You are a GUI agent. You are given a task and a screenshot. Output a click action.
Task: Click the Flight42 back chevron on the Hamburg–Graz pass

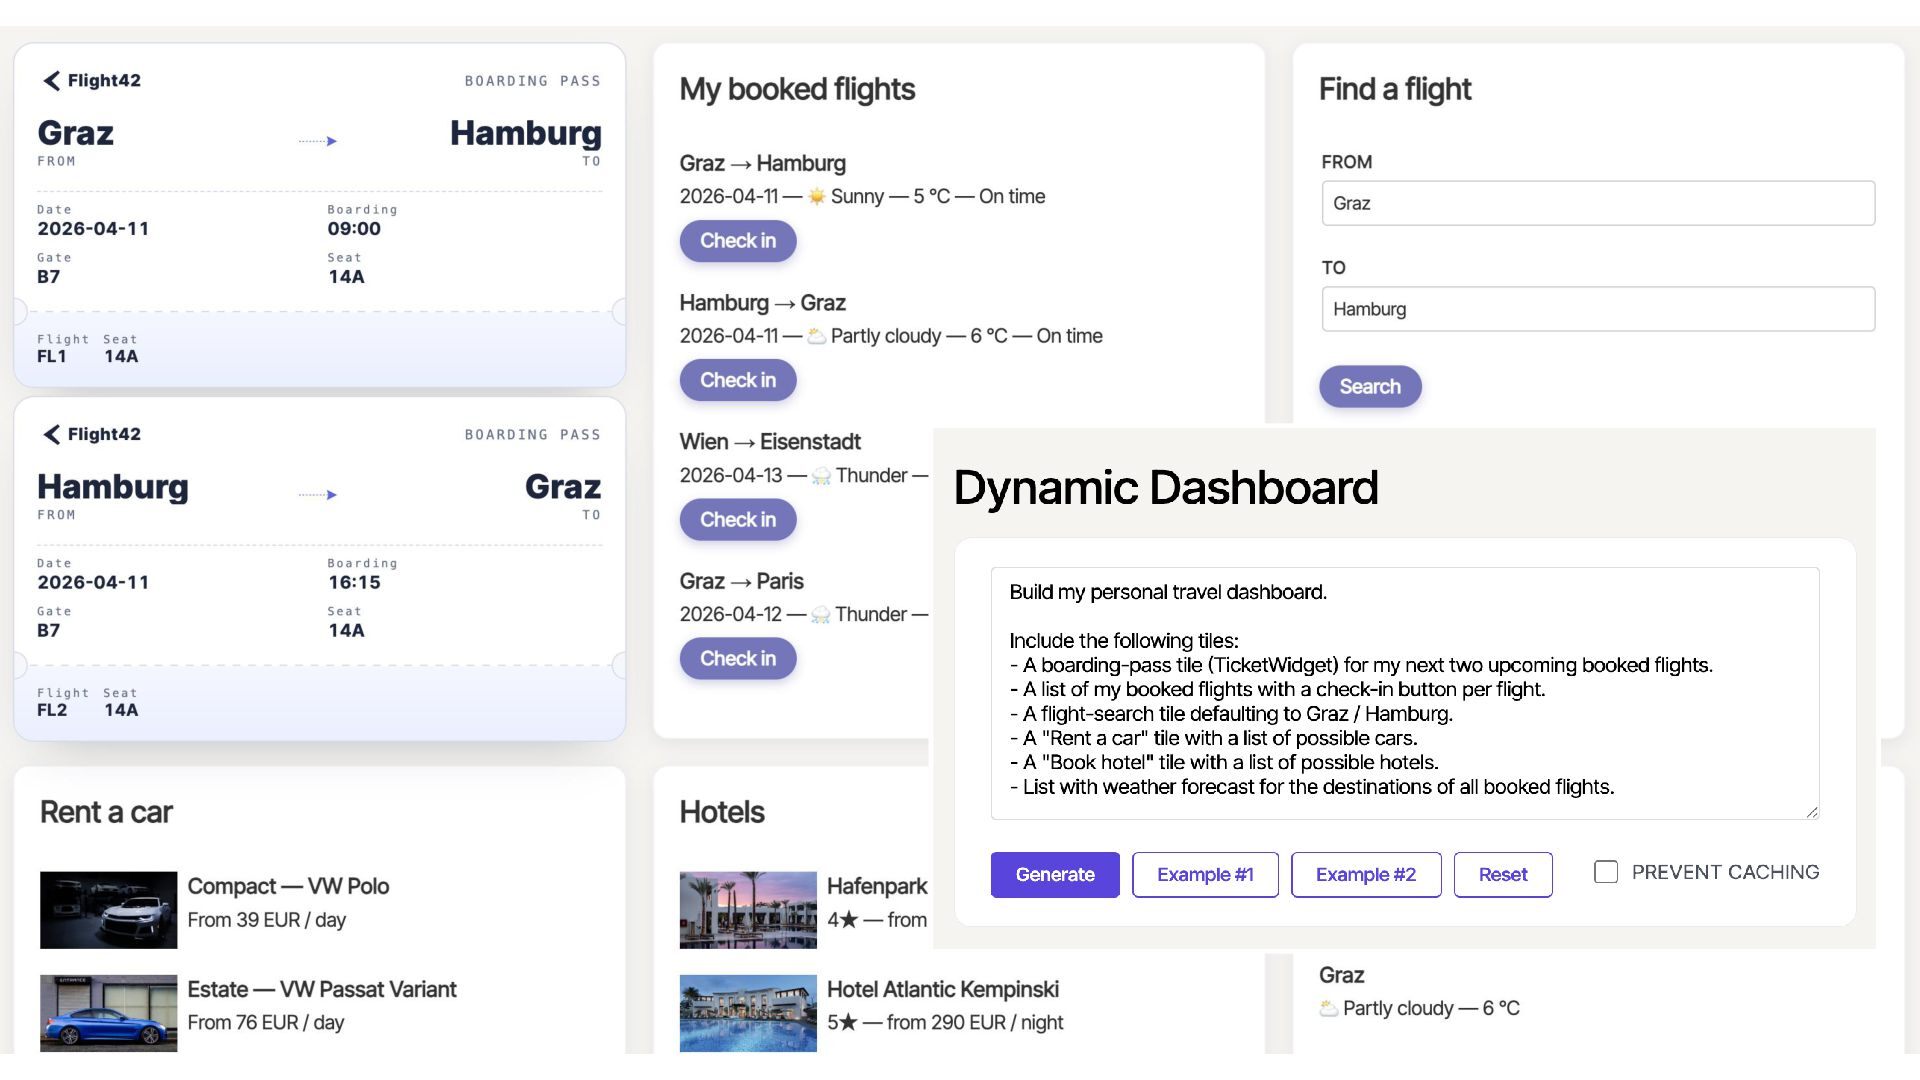(x=51, y=434)
